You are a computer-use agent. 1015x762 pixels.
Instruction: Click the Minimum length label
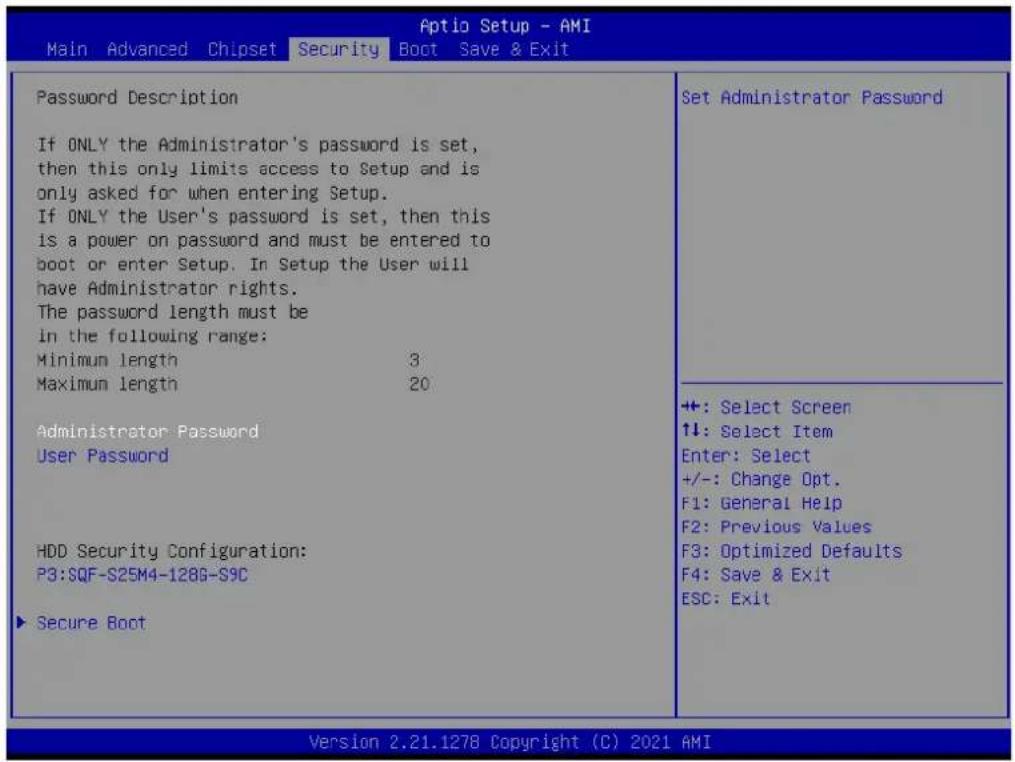[107, 360]
